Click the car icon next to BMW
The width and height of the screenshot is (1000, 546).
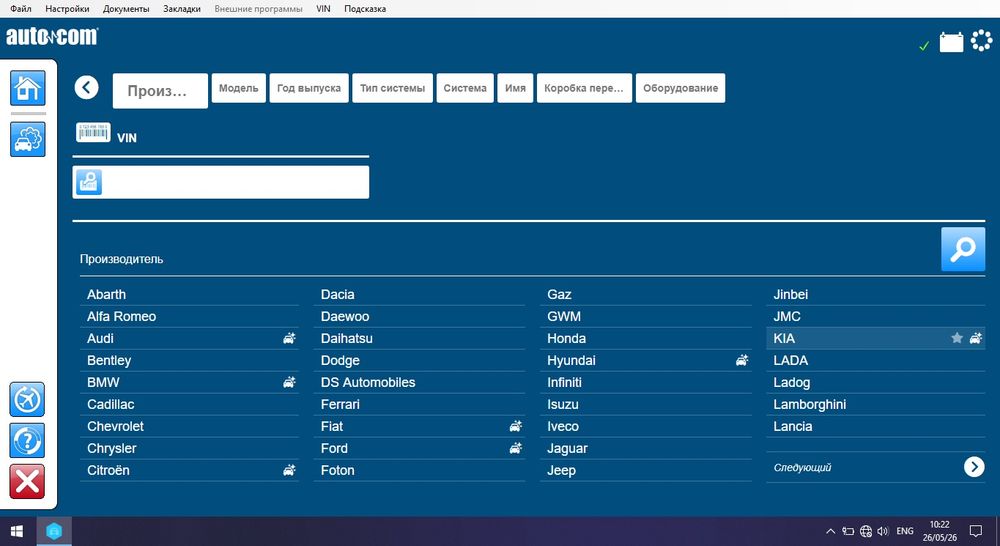290,382
